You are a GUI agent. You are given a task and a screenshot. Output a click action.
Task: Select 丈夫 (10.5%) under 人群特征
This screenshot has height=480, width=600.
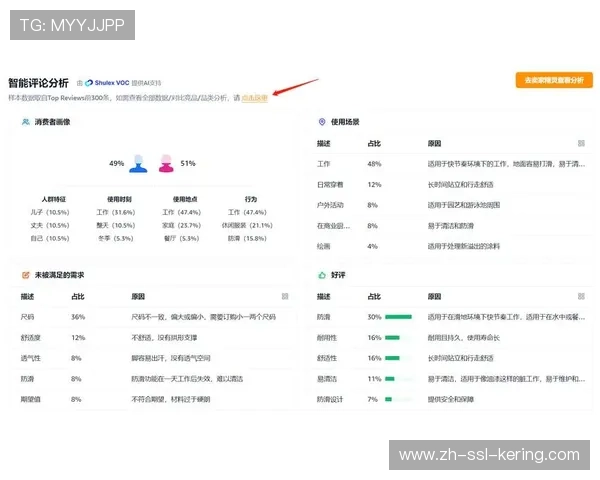[50, 225]
